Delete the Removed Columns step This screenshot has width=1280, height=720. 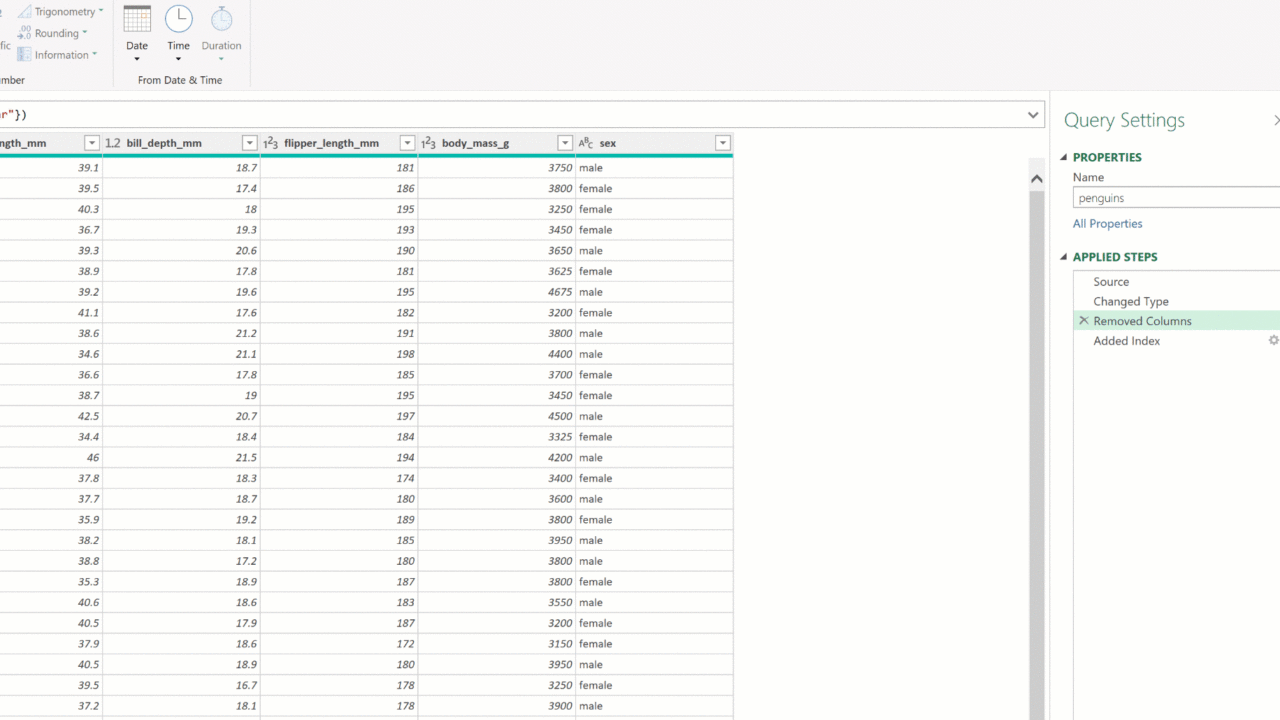pyautogui.click(x=1083, y=321)
